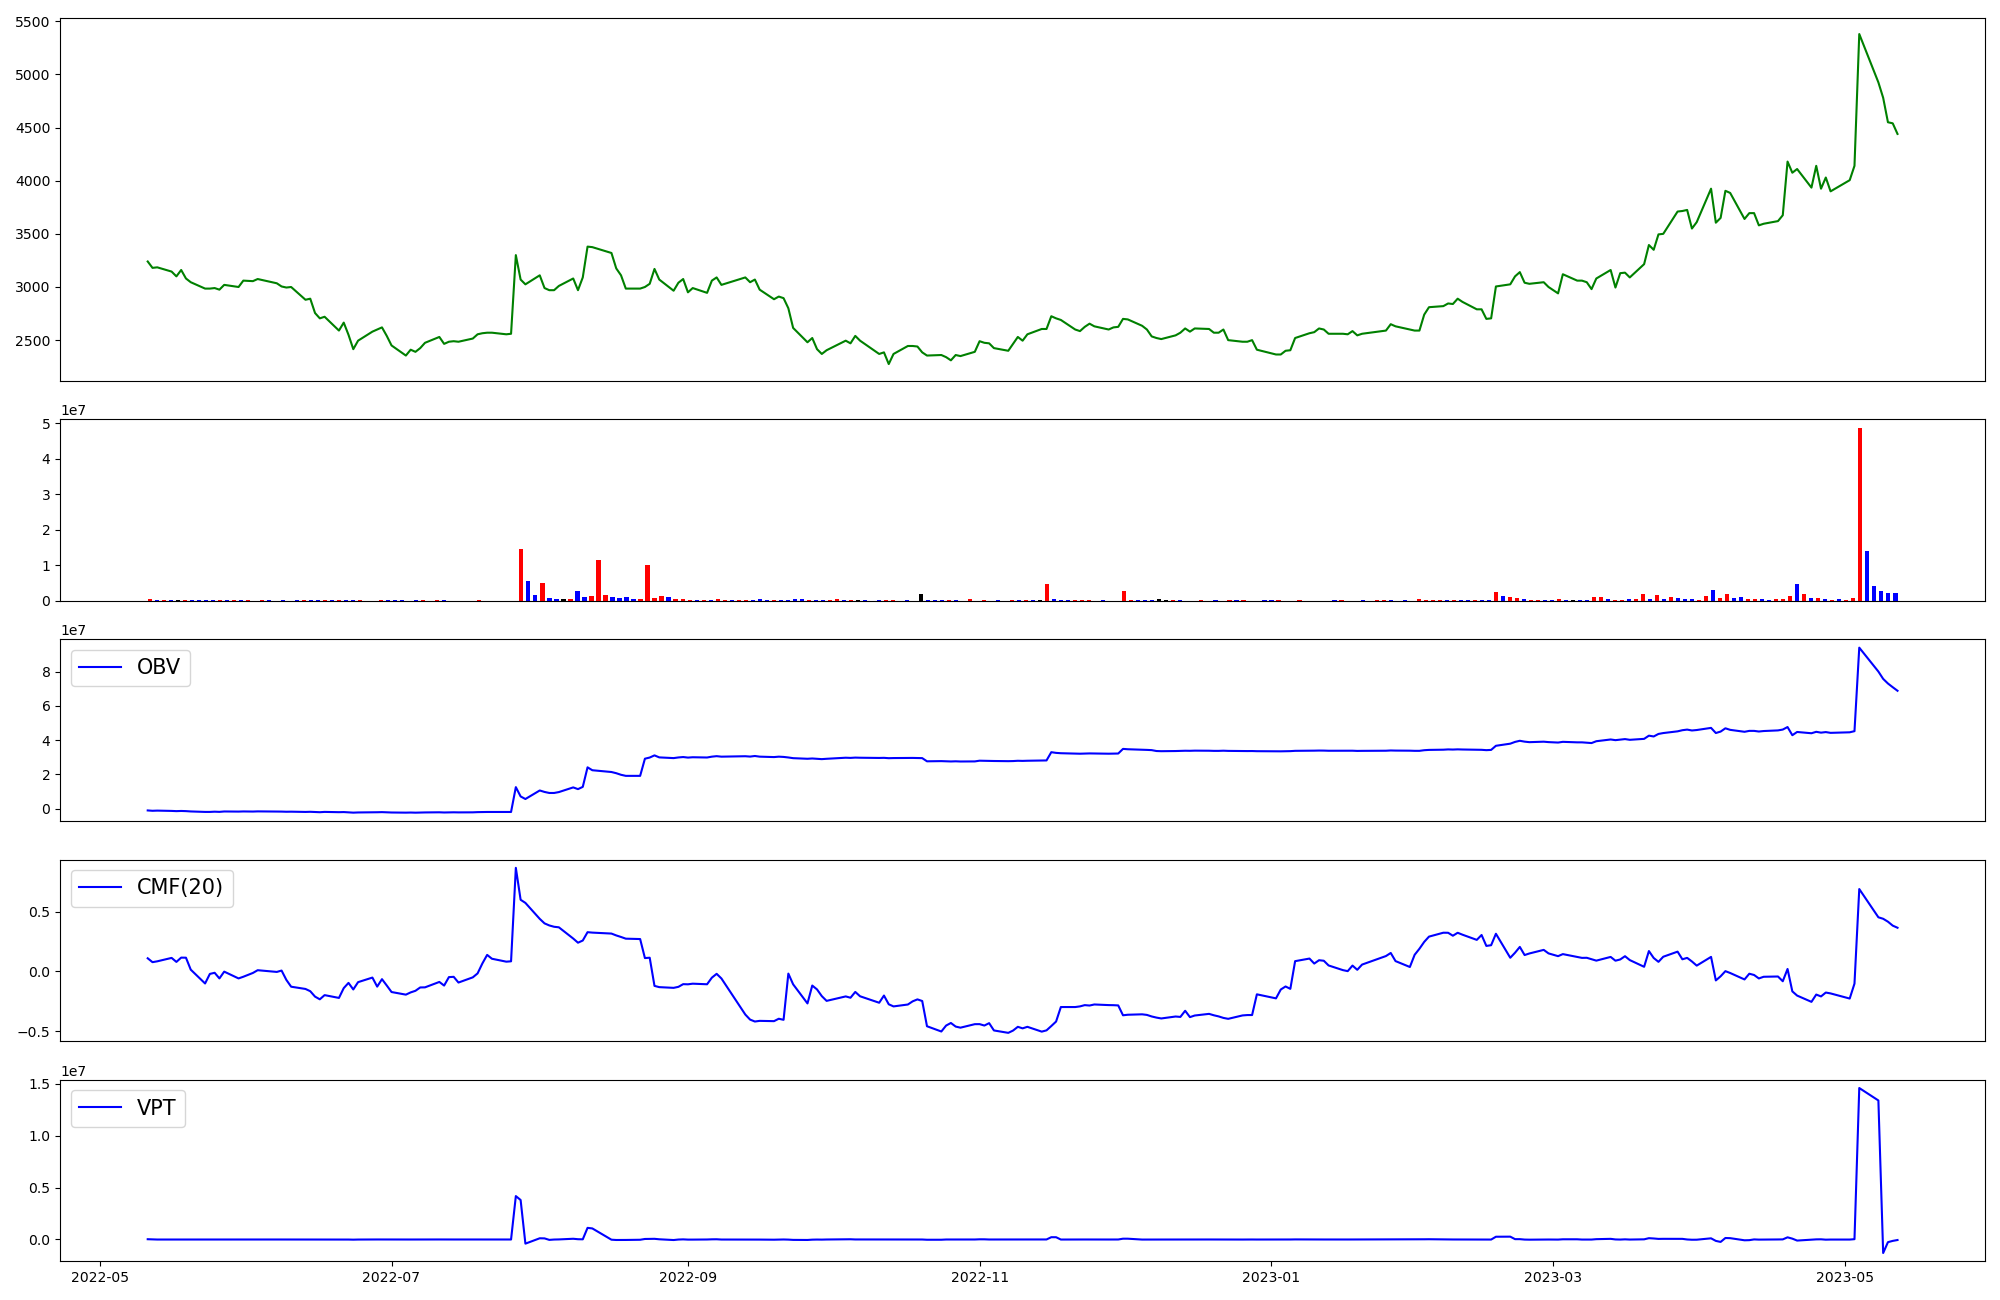Click the 2500 tick on the price axis

32,341
